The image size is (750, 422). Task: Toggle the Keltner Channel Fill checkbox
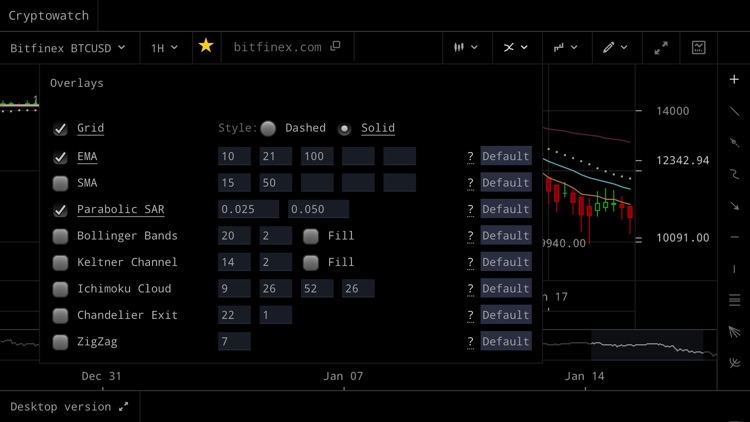311,263
